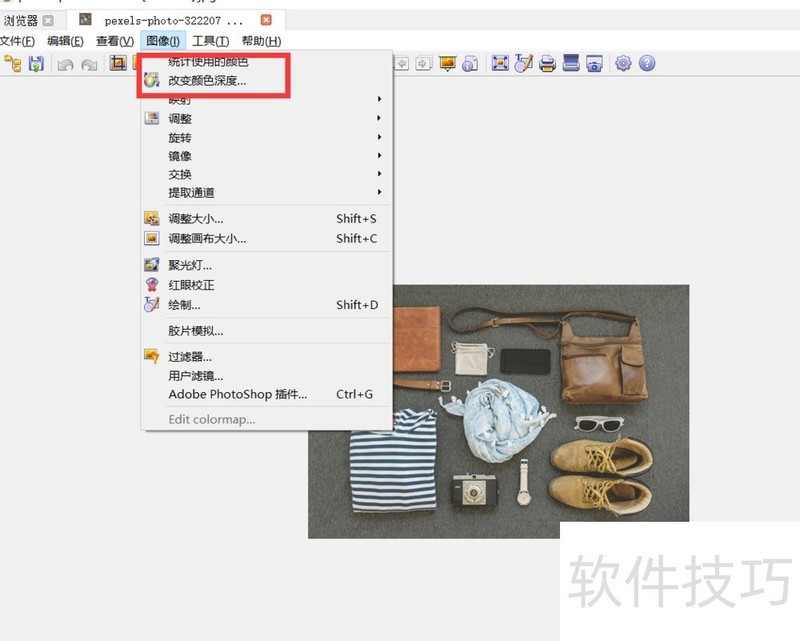This screenshot has height=641, width=800.
Task: Click the Redo arrow icon
Action: pyautogui.click(x=88, y=64)
